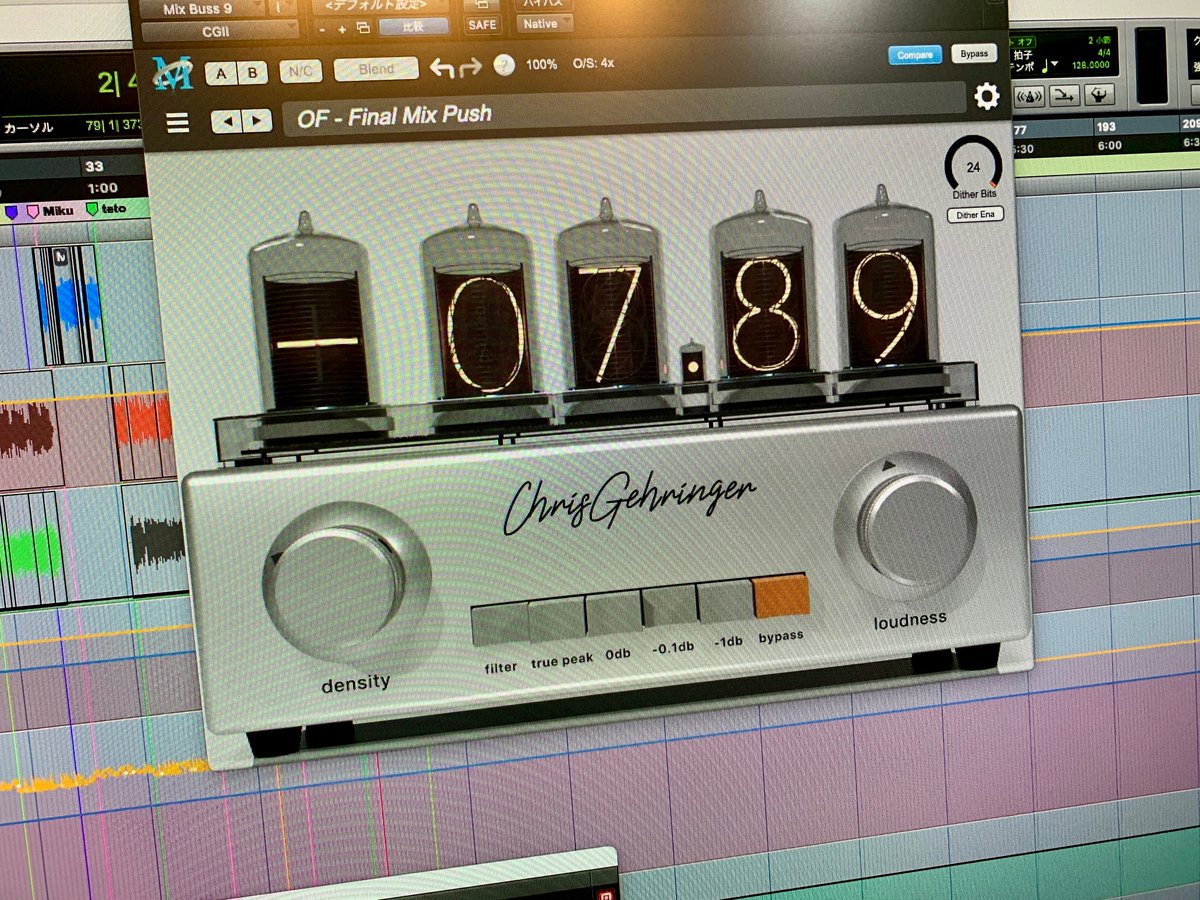Toggle the orange bypass switch on the unit
The height and width of the screenshot is (900, 1200).
[781, 596]
